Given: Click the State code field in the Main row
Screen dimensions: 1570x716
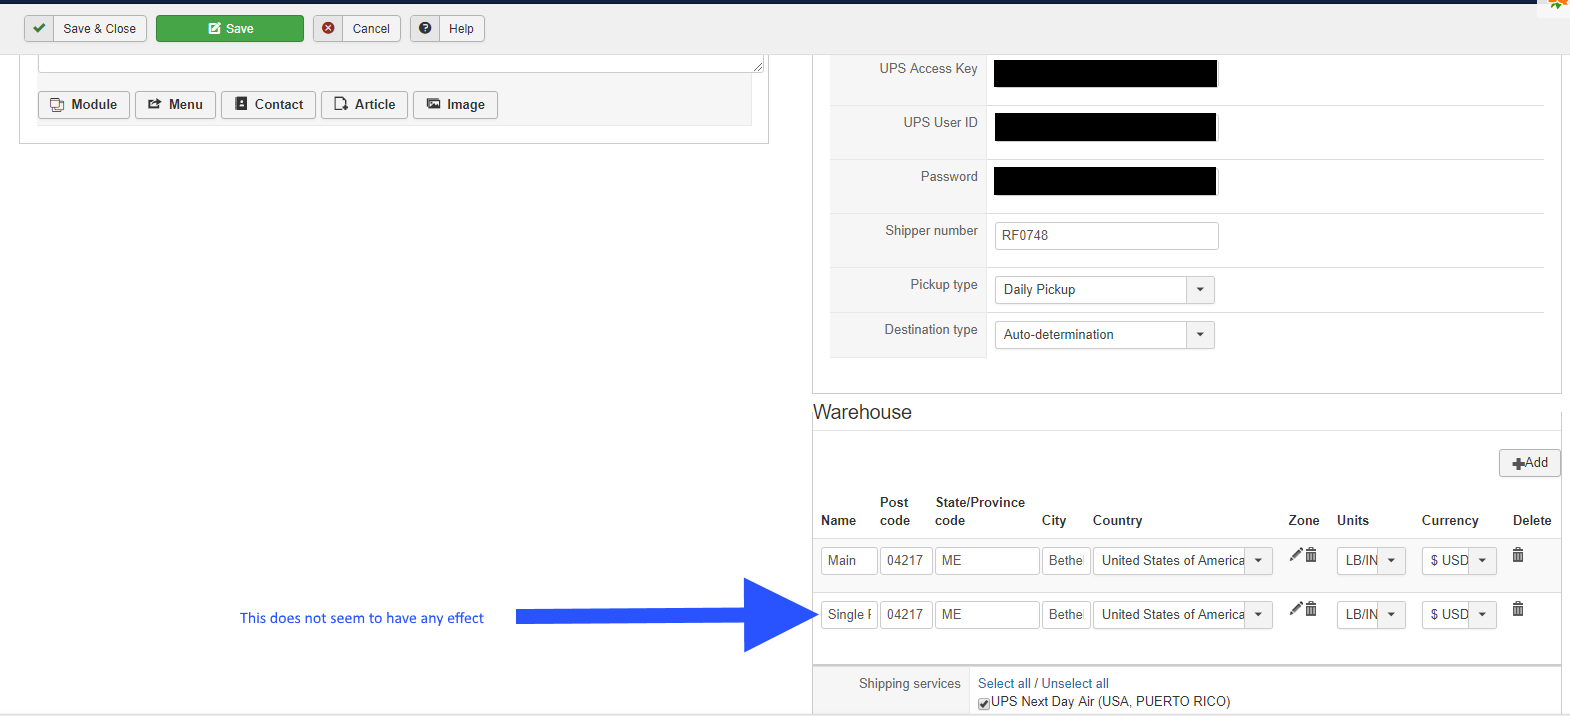Looking at the screenshot, I should pyautogui.click(x=987, y=561).
